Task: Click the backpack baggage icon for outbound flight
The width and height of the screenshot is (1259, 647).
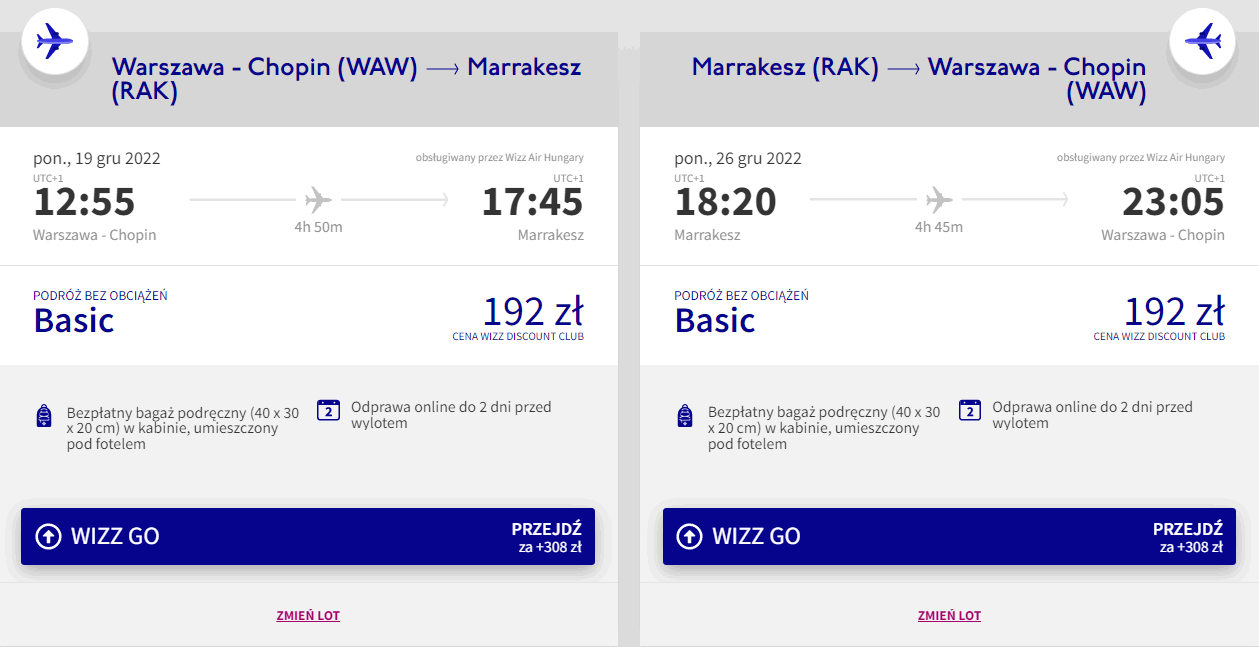Action: click(44, 415)
